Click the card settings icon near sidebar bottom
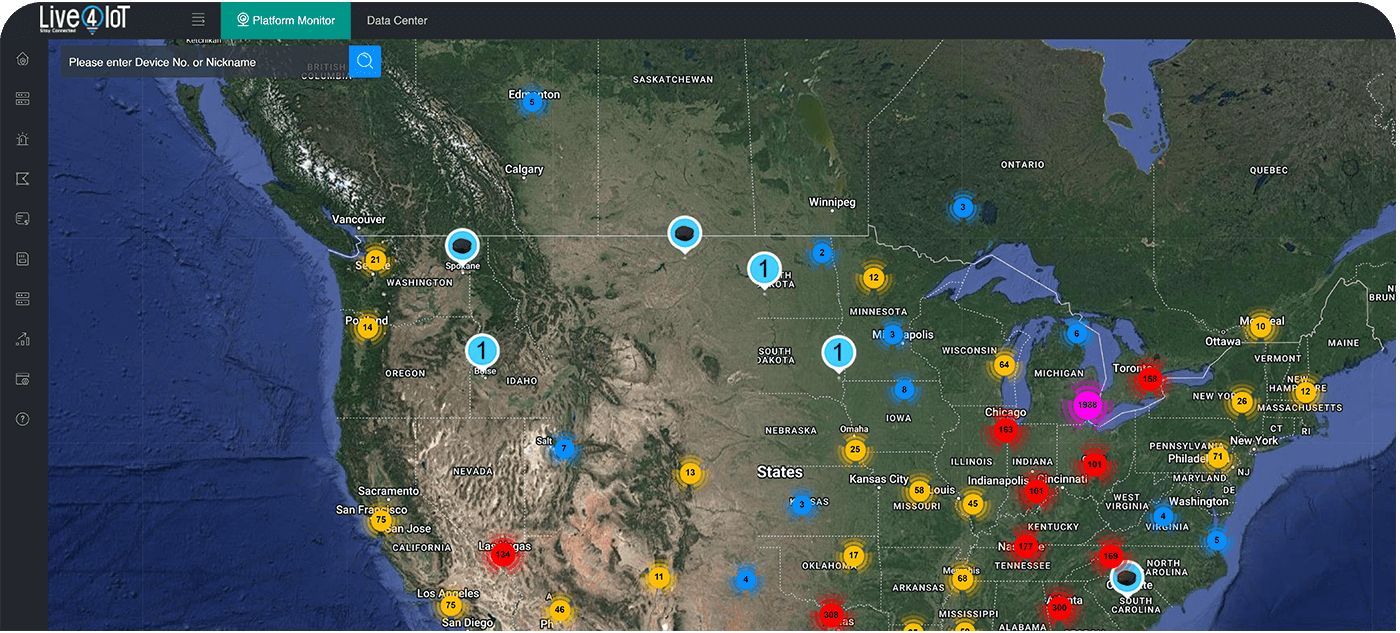 point(22,379)
